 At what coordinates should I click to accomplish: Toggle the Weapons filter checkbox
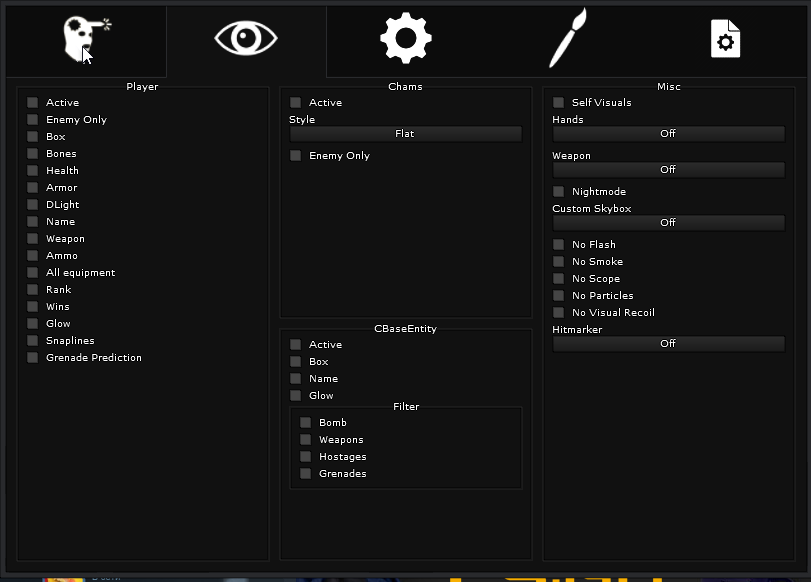pyautogui.click(x=306, y=440)
